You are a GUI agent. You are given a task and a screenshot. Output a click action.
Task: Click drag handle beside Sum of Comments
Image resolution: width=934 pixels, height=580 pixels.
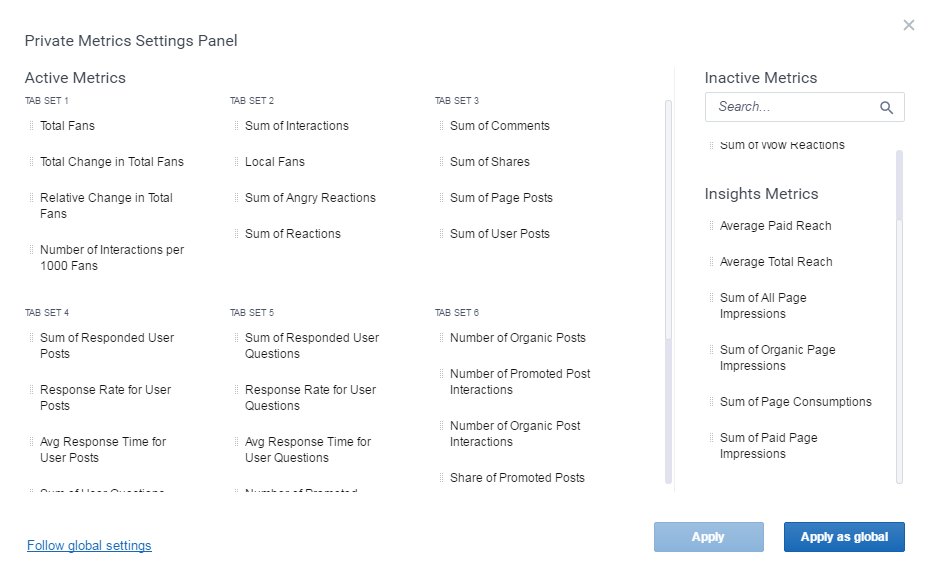click(x=441, y=126)
